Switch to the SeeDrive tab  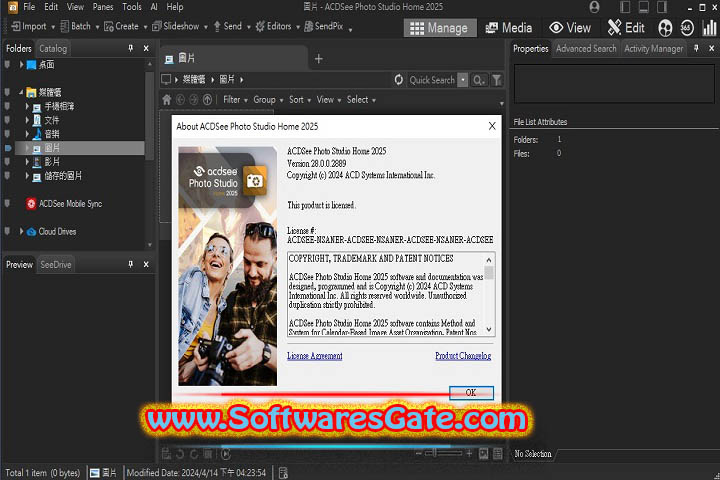pyautogui.click(x=56, y=265)
